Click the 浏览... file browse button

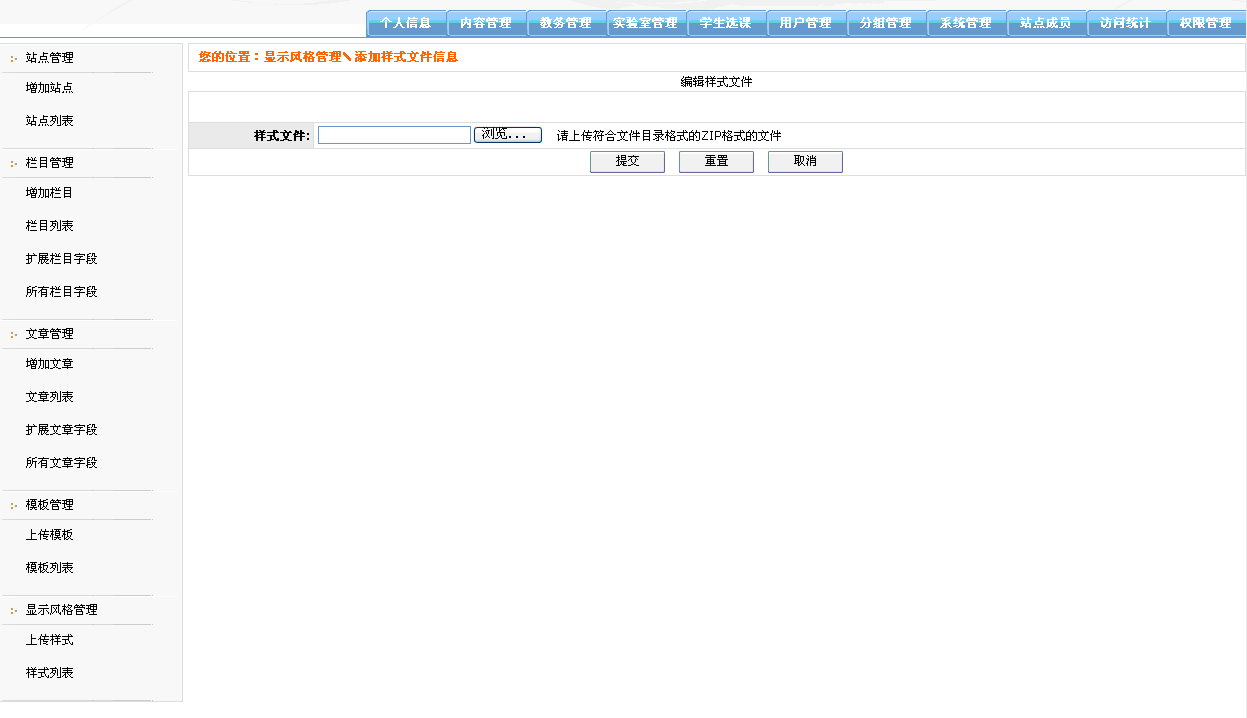click(x=508, y=135)
